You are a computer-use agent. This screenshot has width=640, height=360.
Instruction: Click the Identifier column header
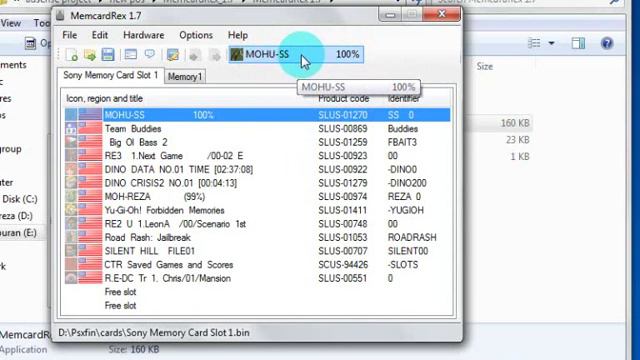pos(403,99)
